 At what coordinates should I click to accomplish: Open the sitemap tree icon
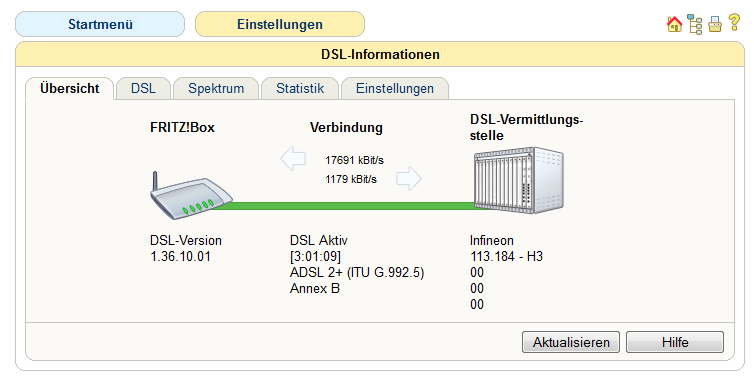[695, 24]
